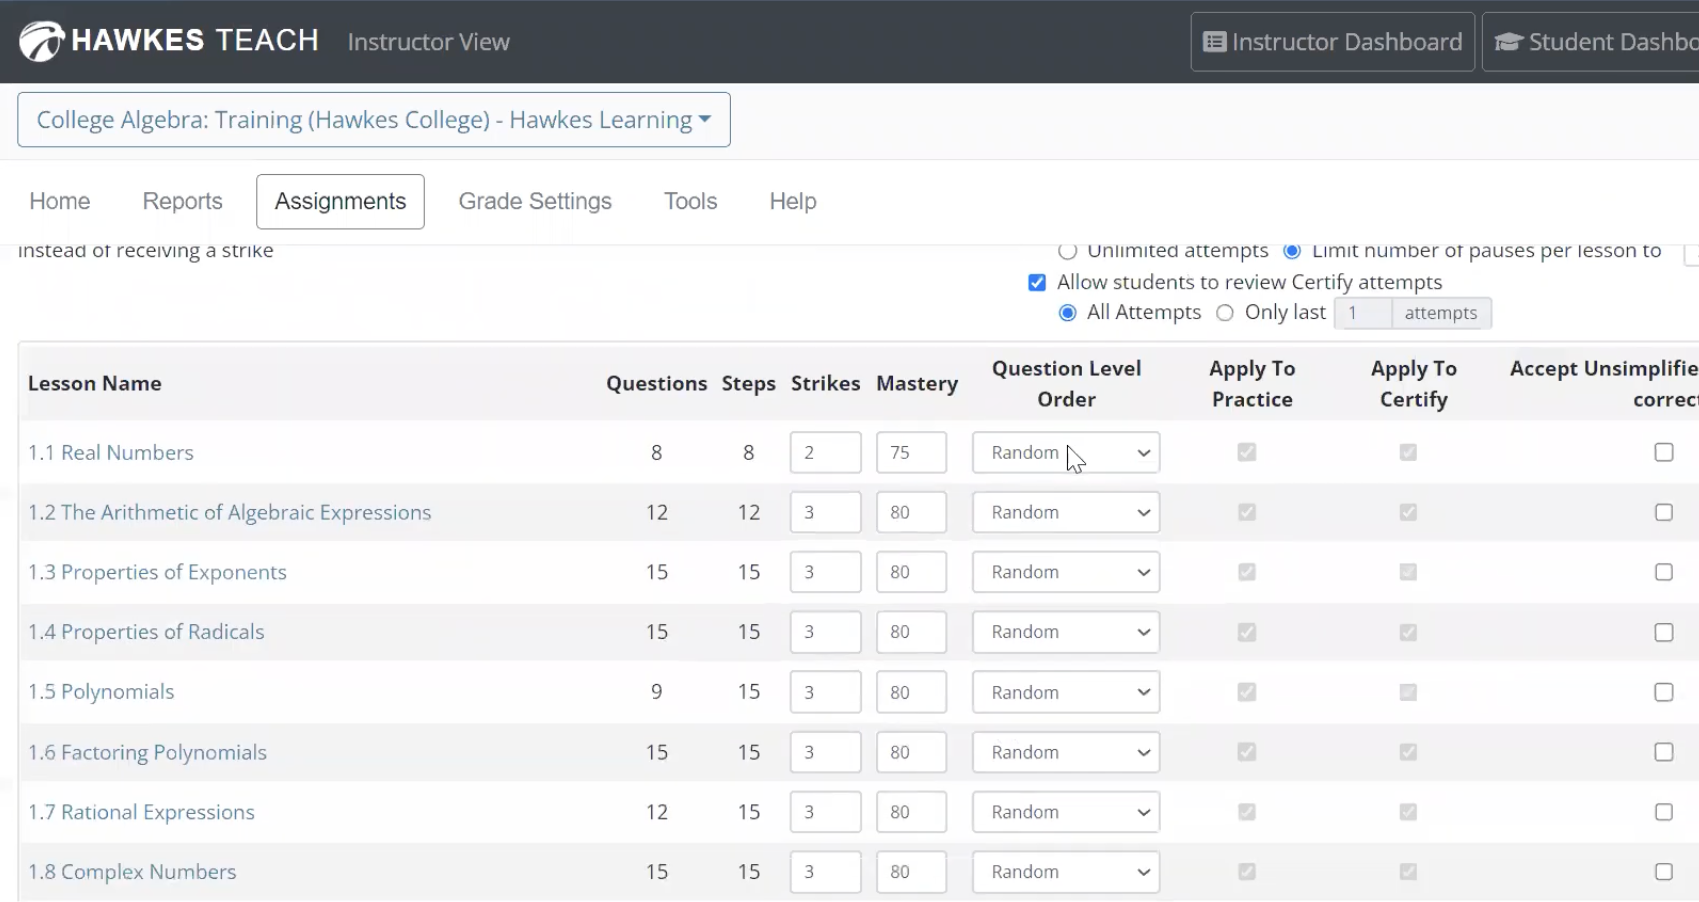Click Strikes field for 1.1 Real Numbers
This screenshot has height=902, width=1699.
point(825,452)
